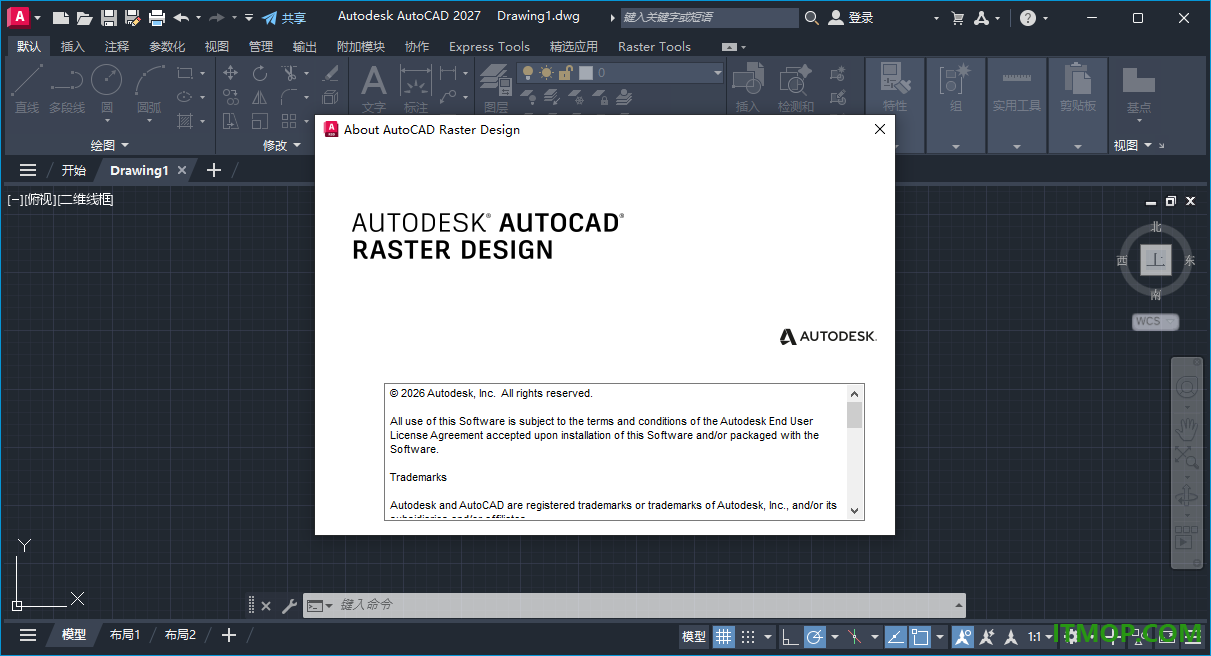Click the Properties panel icon (特性)

(895, 78)
